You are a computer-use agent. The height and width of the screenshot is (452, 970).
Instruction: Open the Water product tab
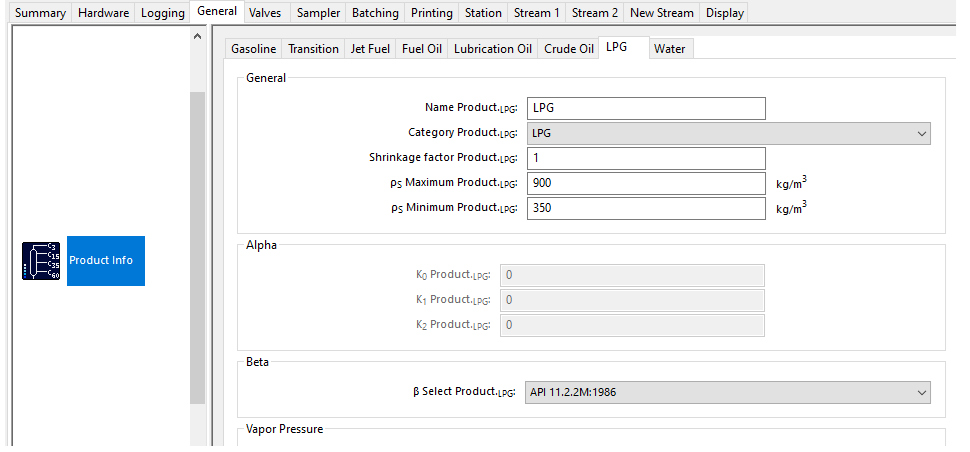coord(670,49)
